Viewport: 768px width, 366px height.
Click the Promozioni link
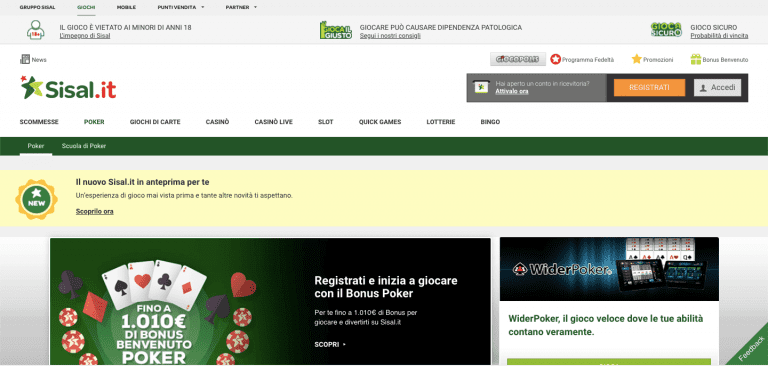658,60
